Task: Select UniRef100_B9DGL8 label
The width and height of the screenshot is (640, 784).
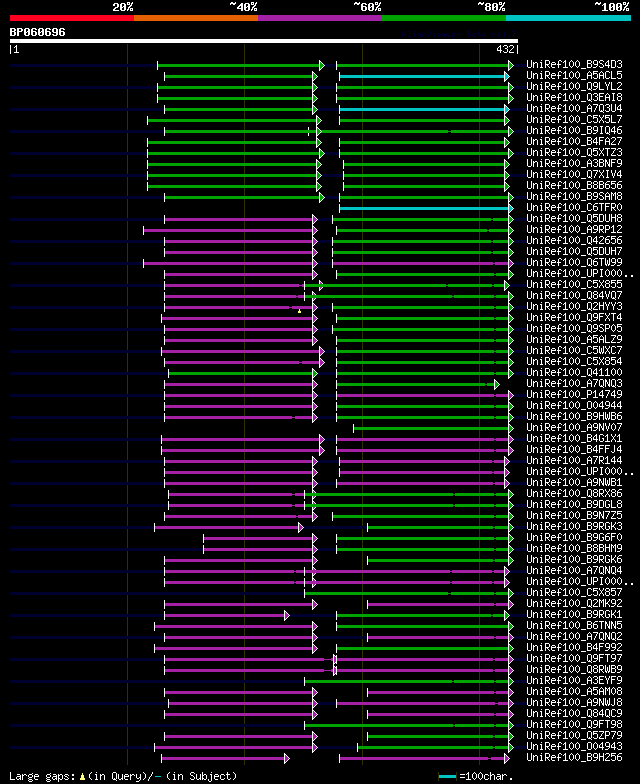Action: click(574, 504)
